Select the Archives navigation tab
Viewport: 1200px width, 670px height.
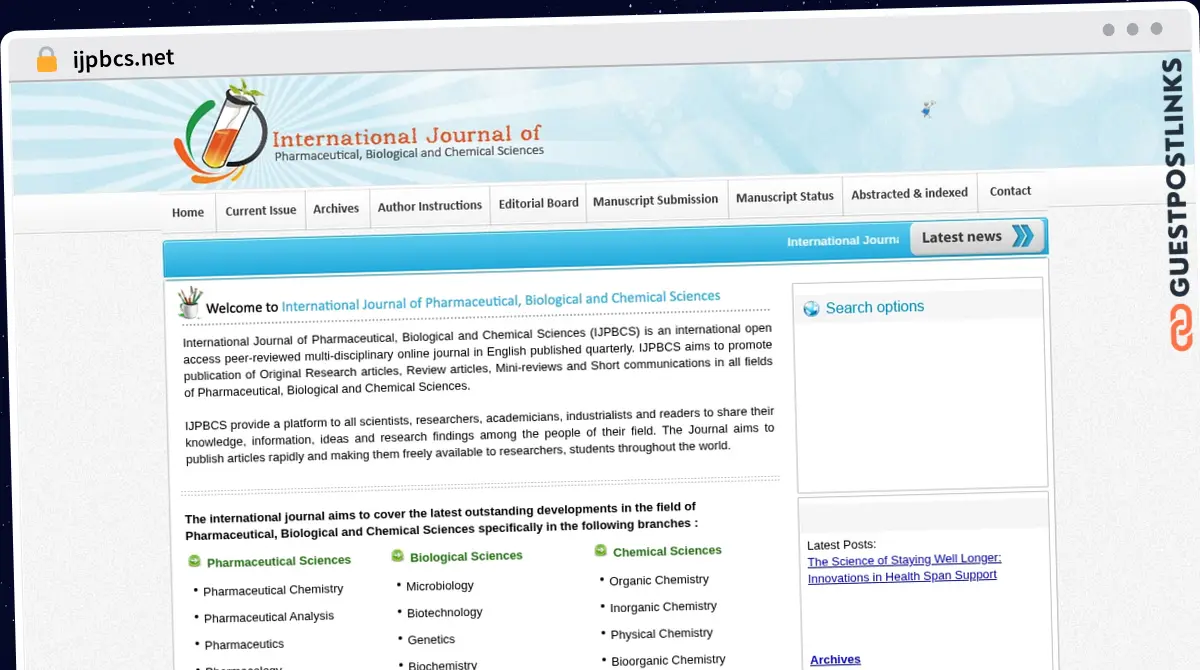click(336, 208)
